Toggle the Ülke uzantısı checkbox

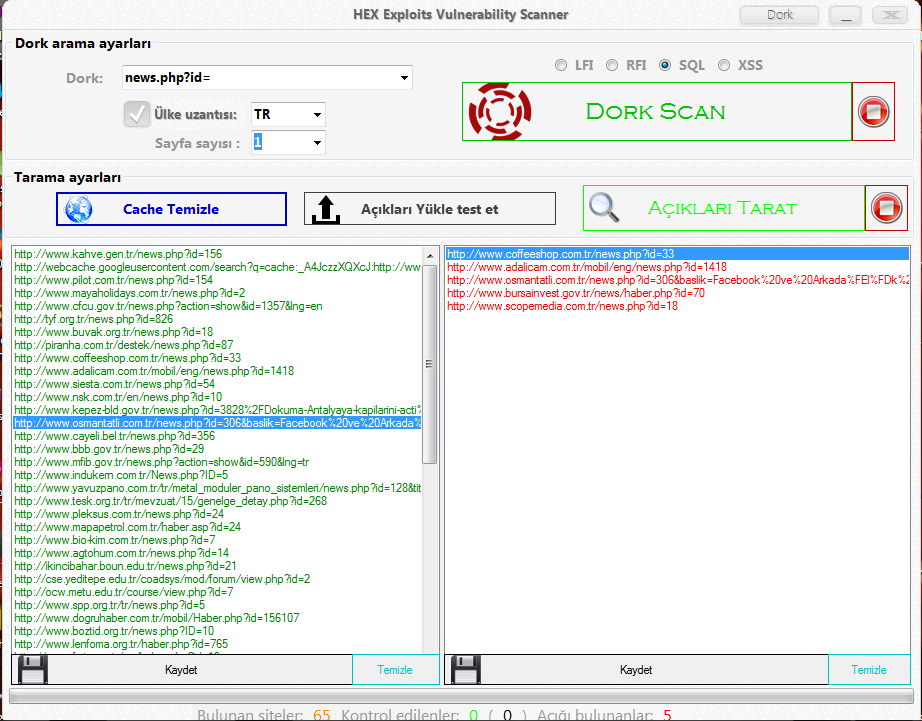tap(136, 114)
